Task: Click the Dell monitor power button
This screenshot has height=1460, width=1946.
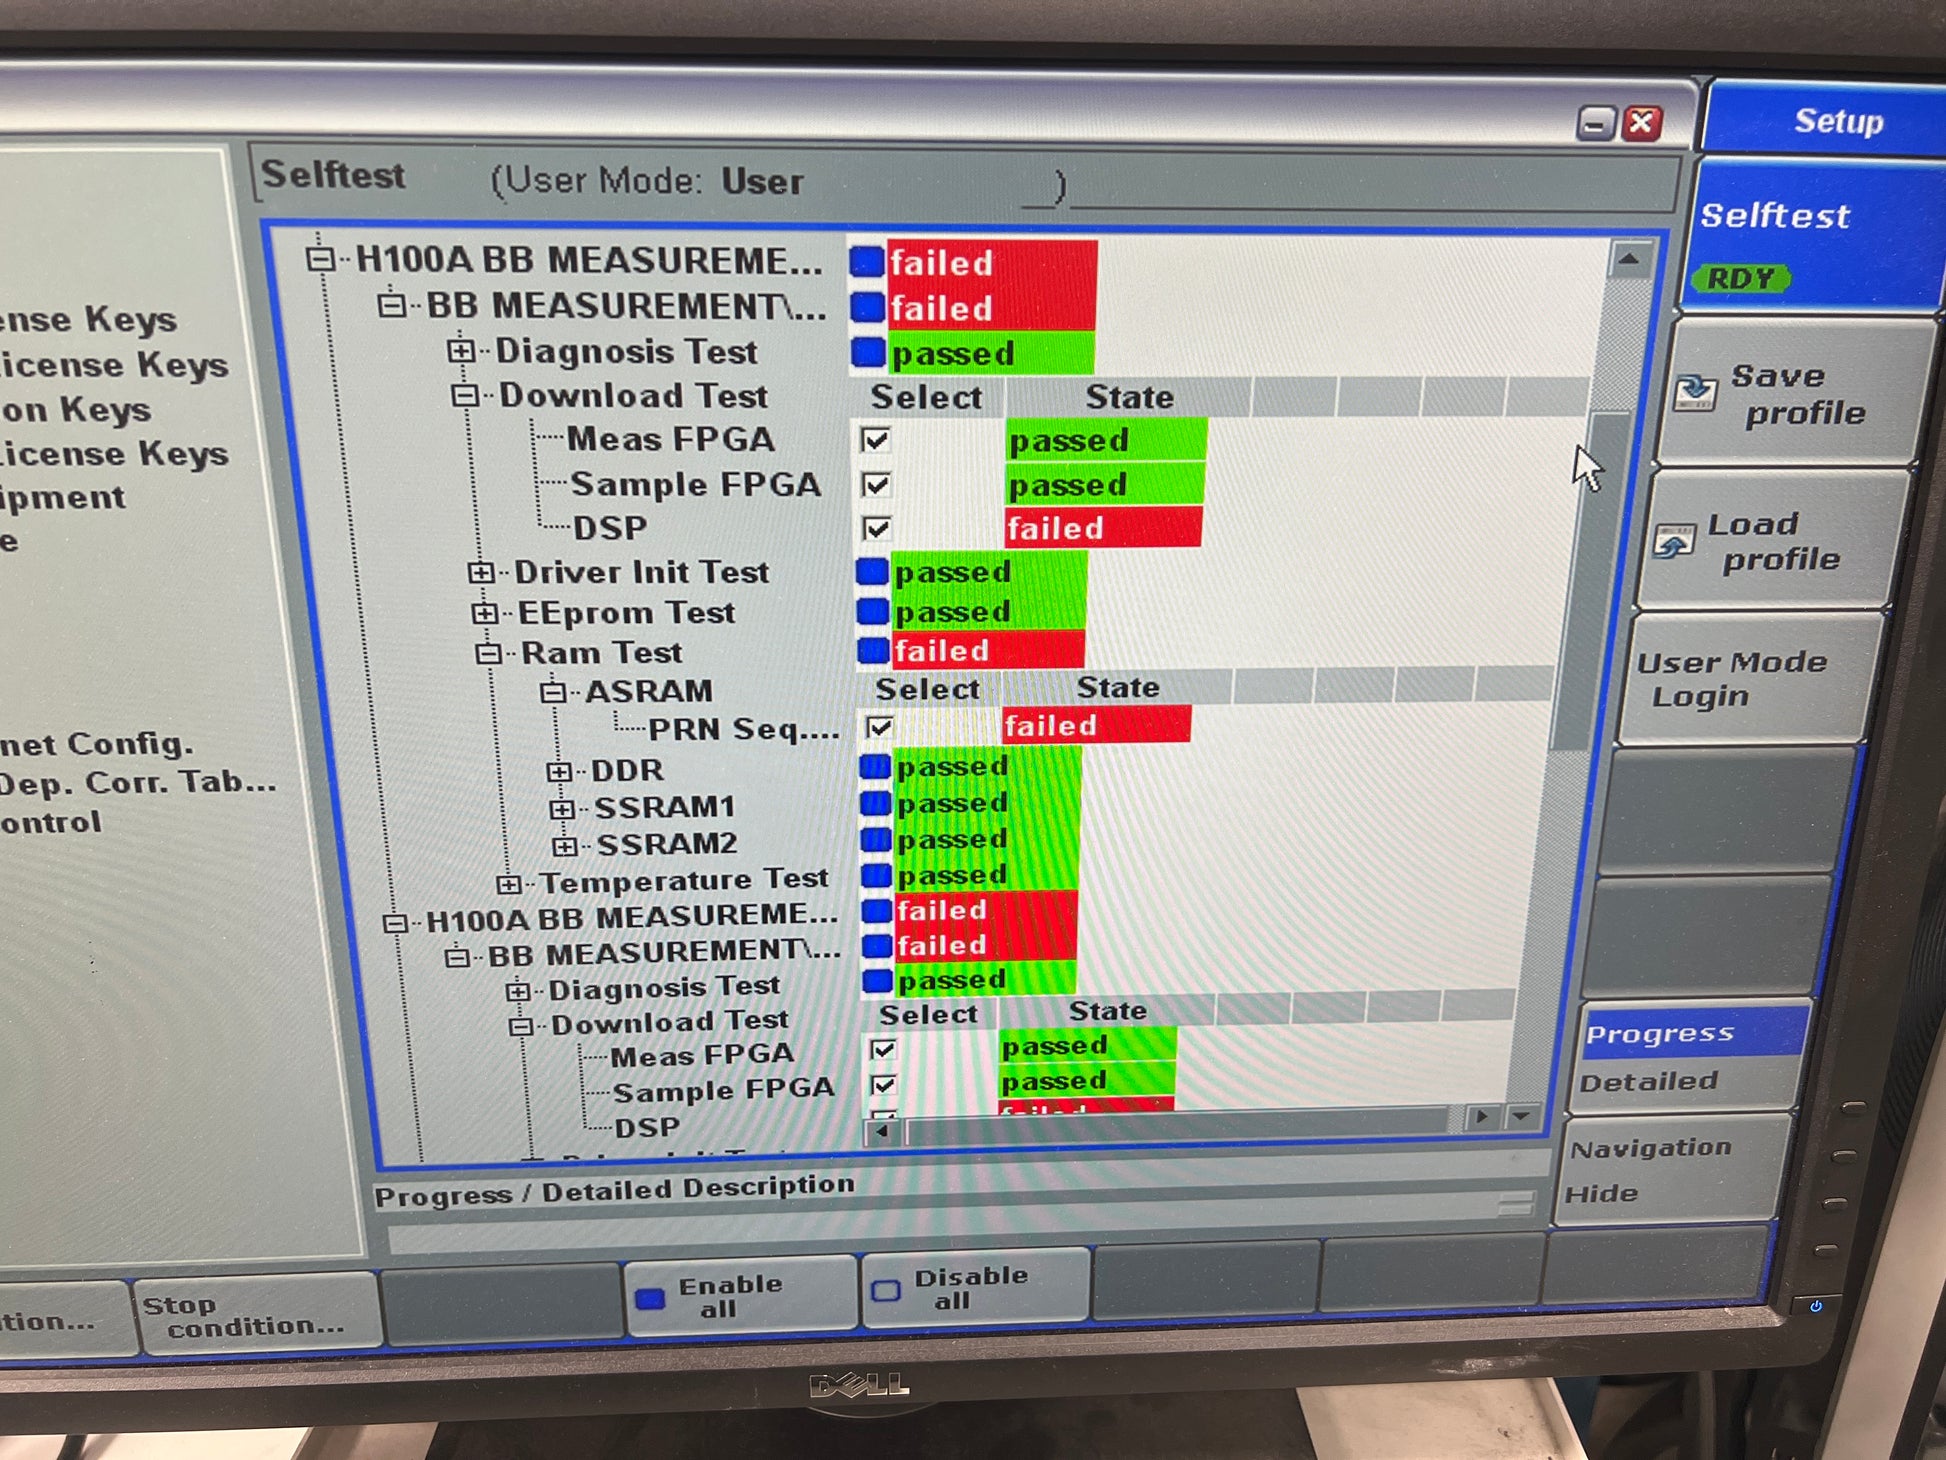Action: tap(1815, 1306)
